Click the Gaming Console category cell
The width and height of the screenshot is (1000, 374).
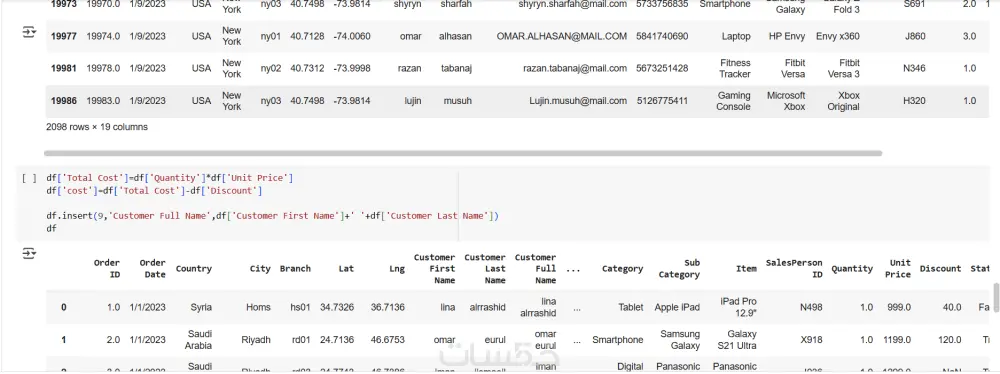point(733,101)
